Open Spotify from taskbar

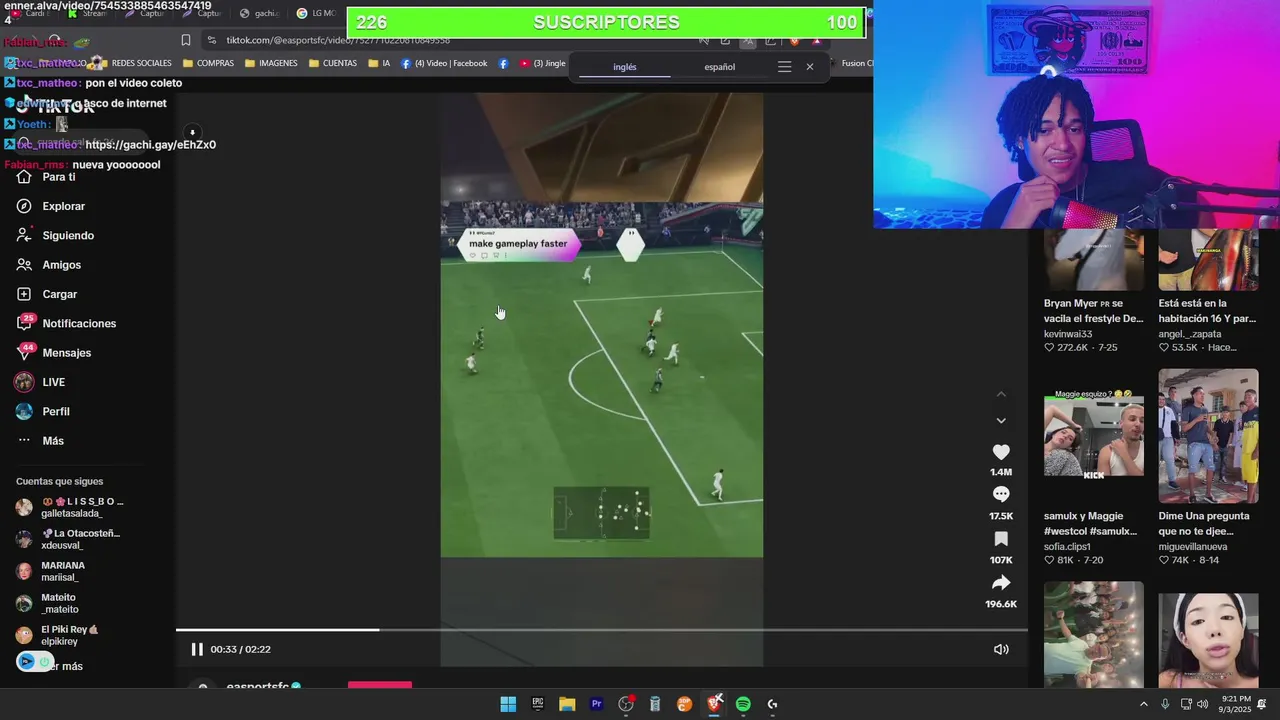point(743,704)
